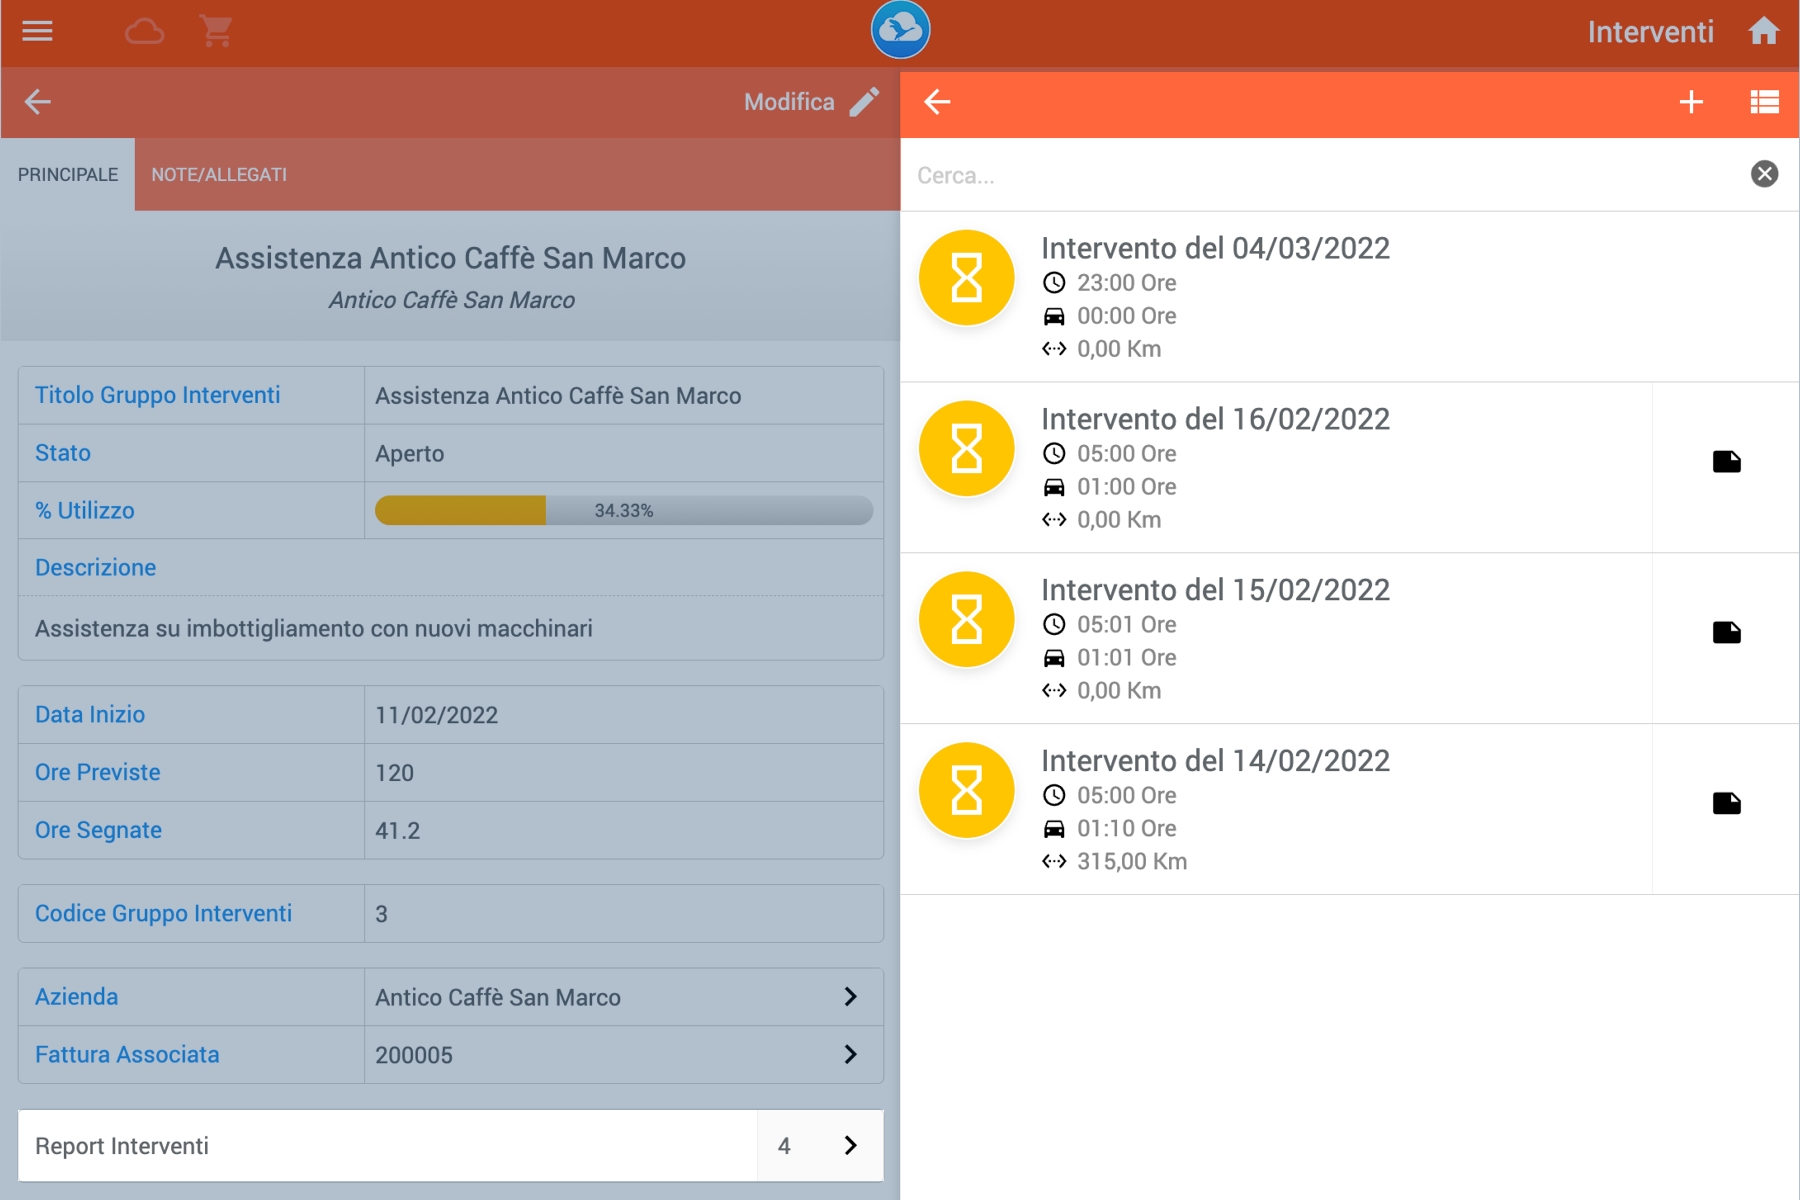Click description text about imbottigliamento

(314, 629)
